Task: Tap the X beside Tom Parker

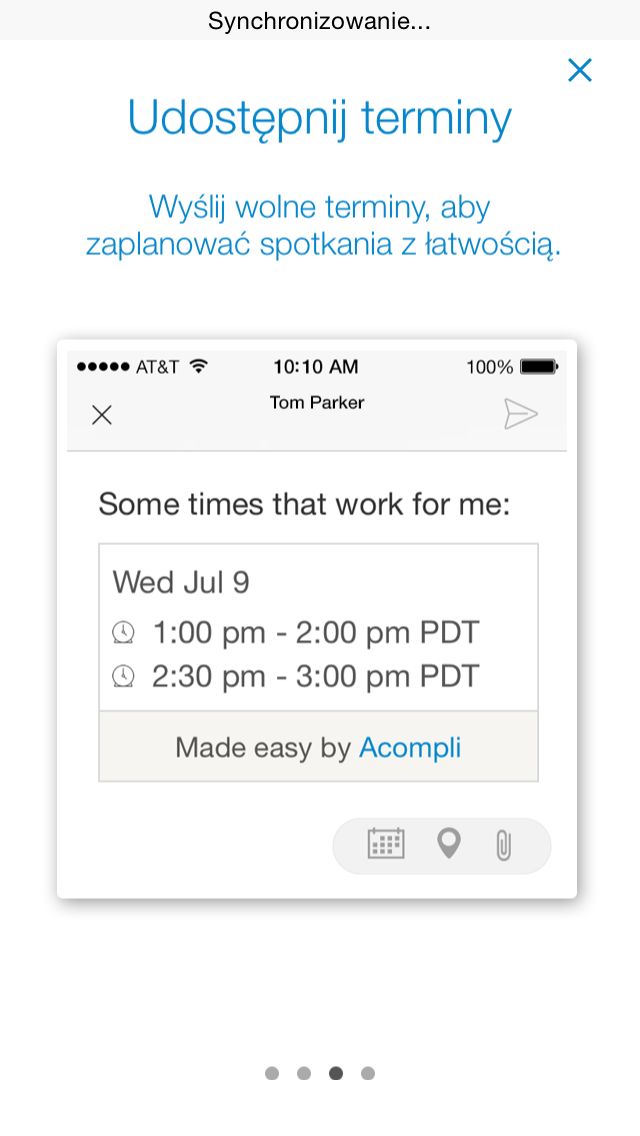Action: [x=102, y=415]
